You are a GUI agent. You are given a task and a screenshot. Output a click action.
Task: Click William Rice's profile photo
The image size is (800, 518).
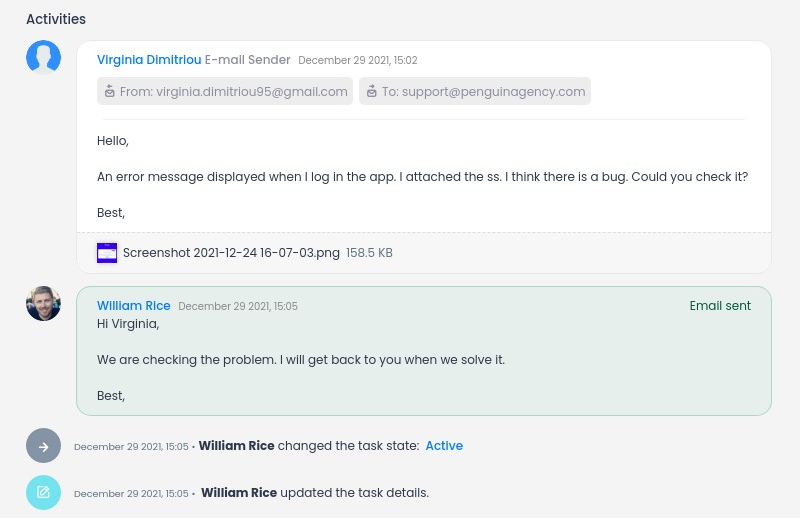click(x=43, y=304)
